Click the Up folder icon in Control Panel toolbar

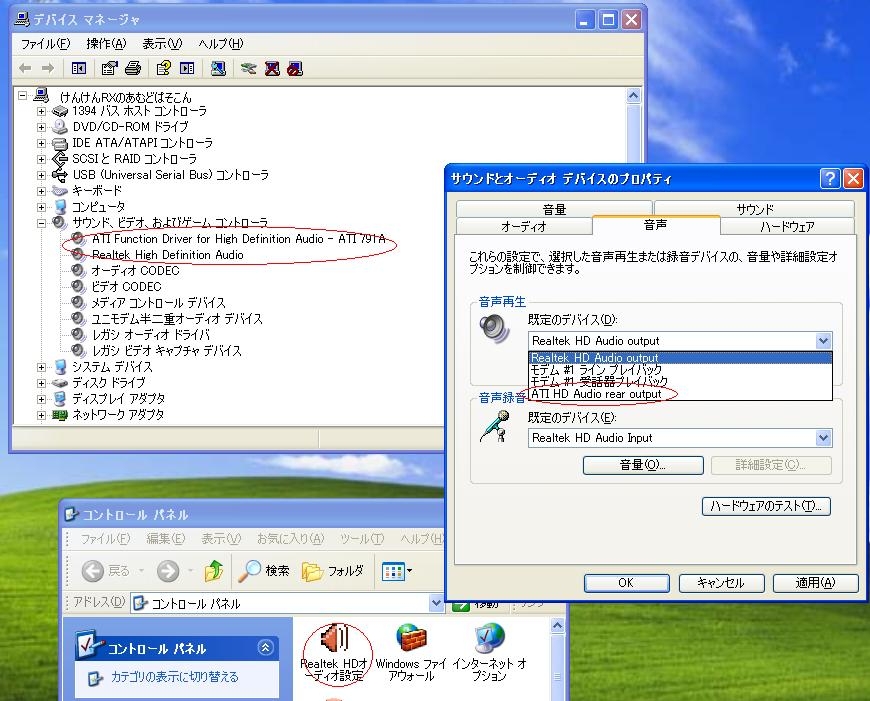(x=214, y=571)
